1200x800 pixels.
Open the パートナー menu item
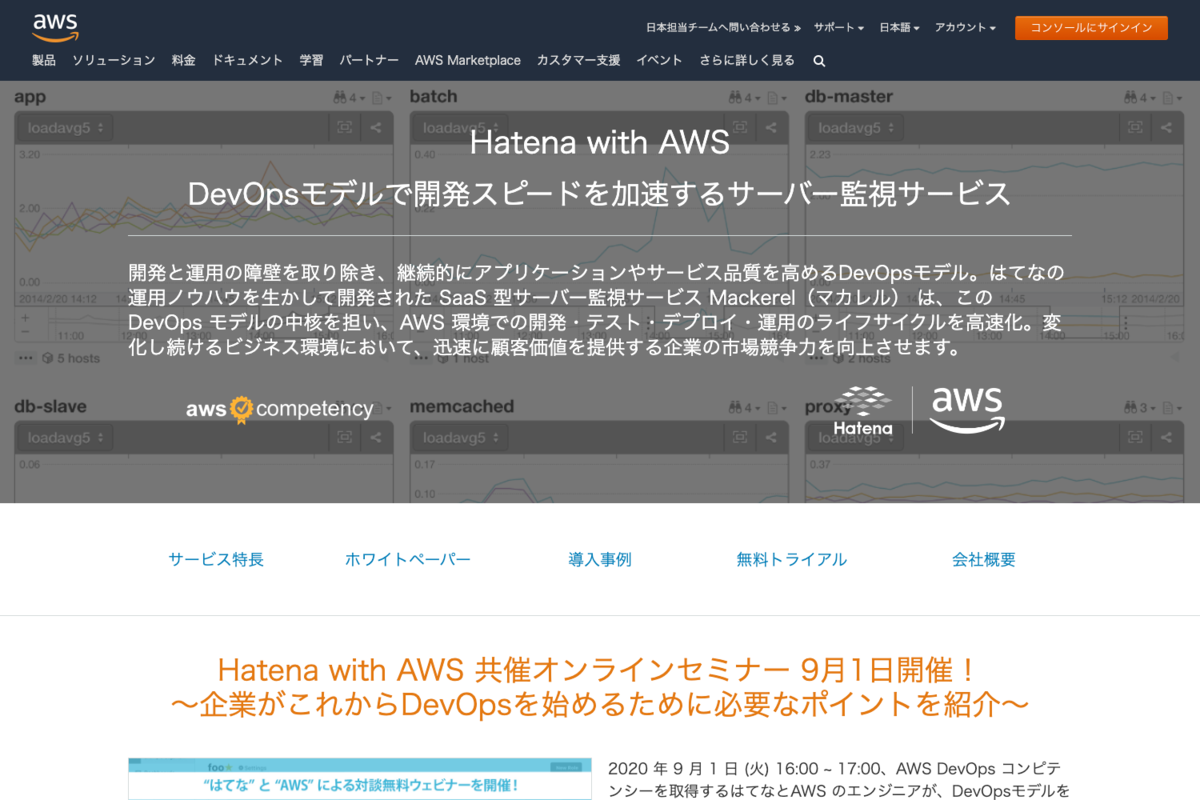point(369,60)
